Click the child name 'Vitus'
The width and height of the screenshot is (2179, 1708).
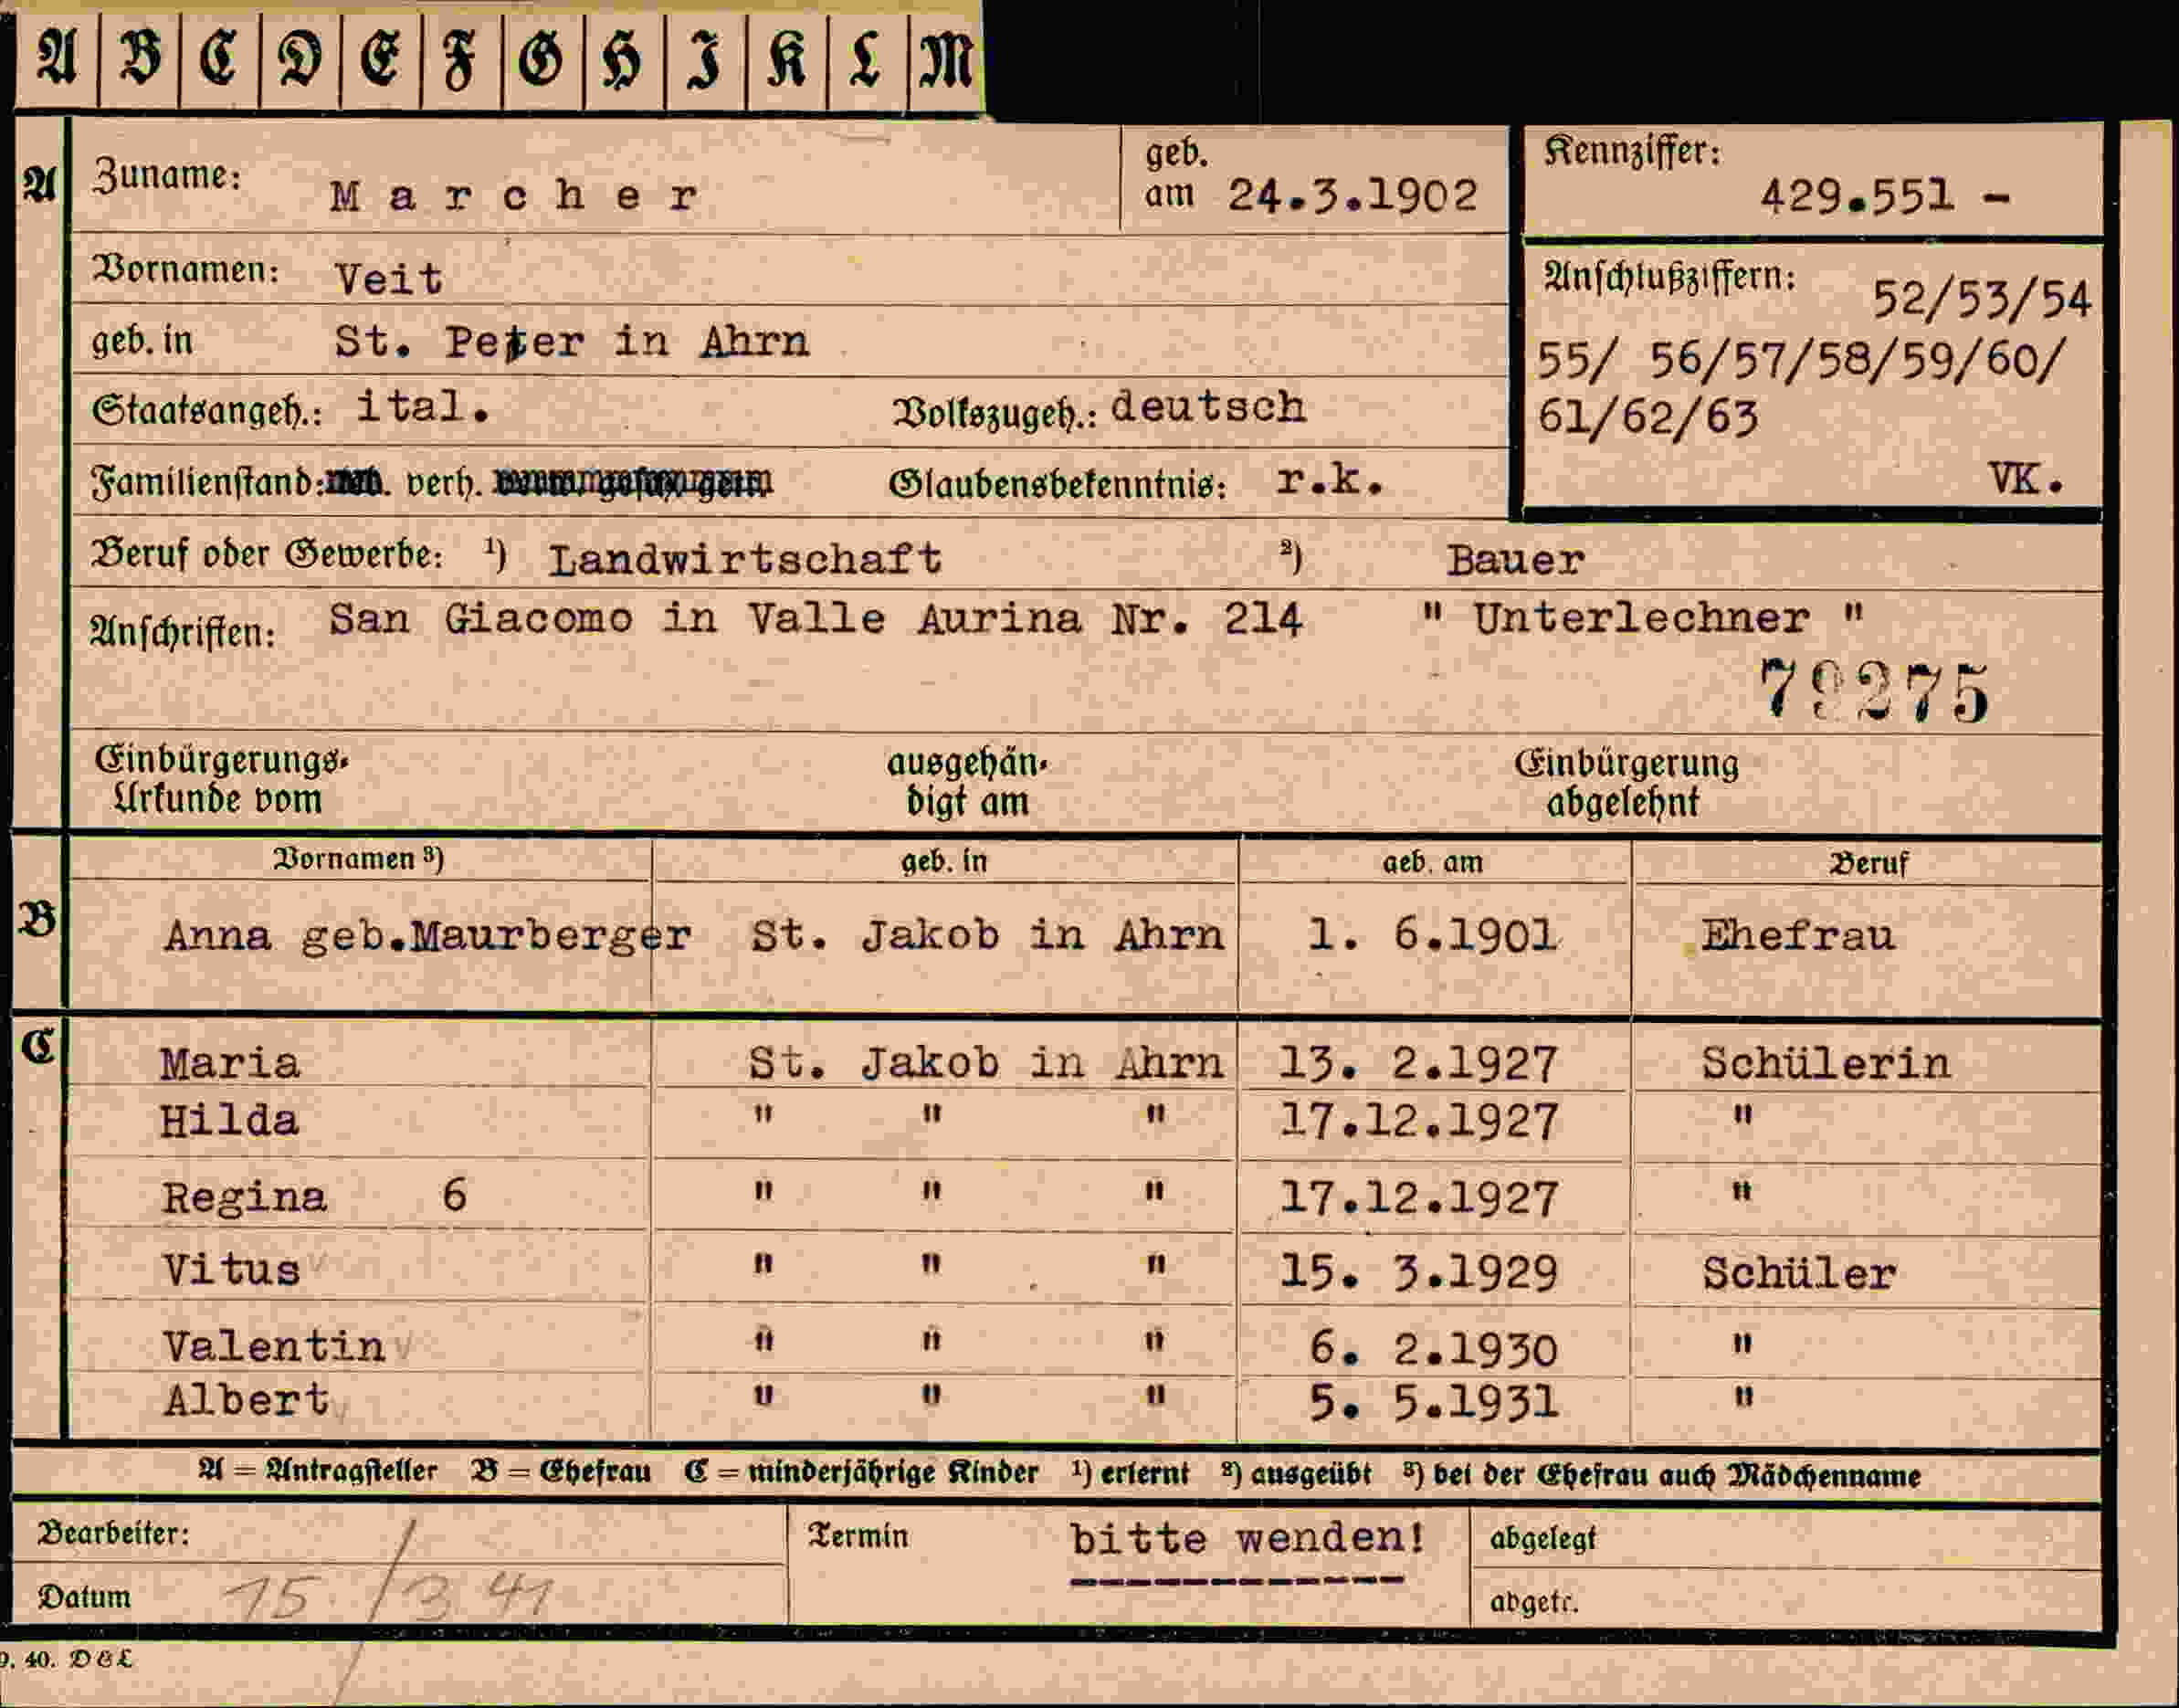[x=231, y=1271]
